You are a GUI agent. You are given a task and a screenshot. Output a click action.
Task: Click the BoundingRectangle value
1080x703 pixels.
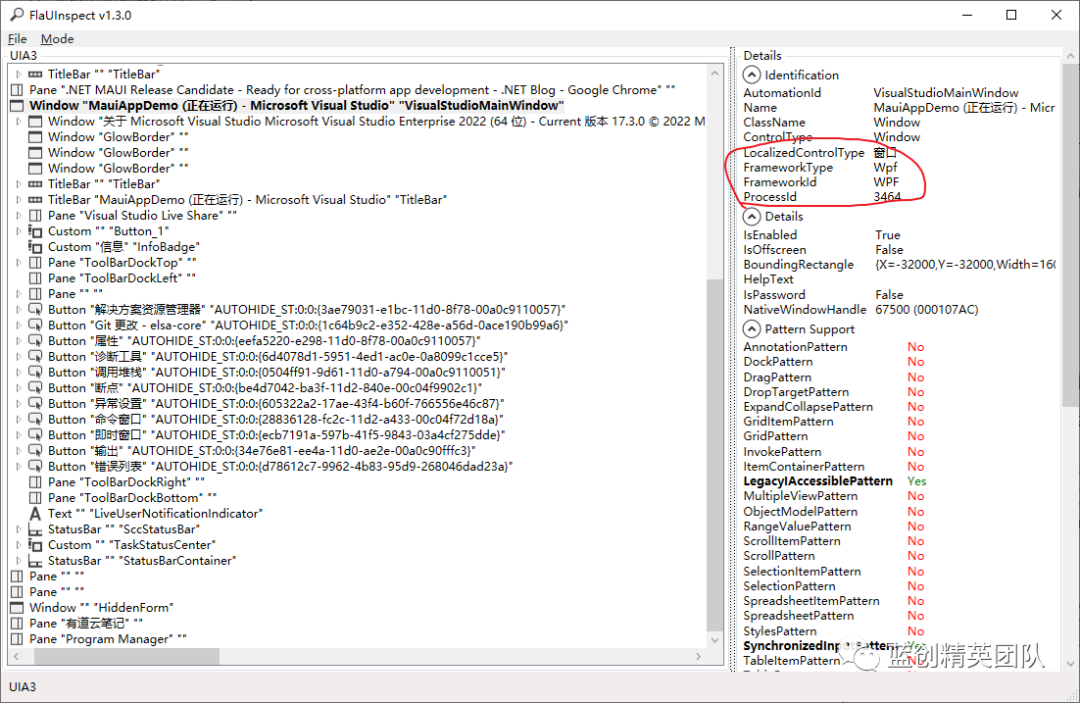click(x=965, y=264)
